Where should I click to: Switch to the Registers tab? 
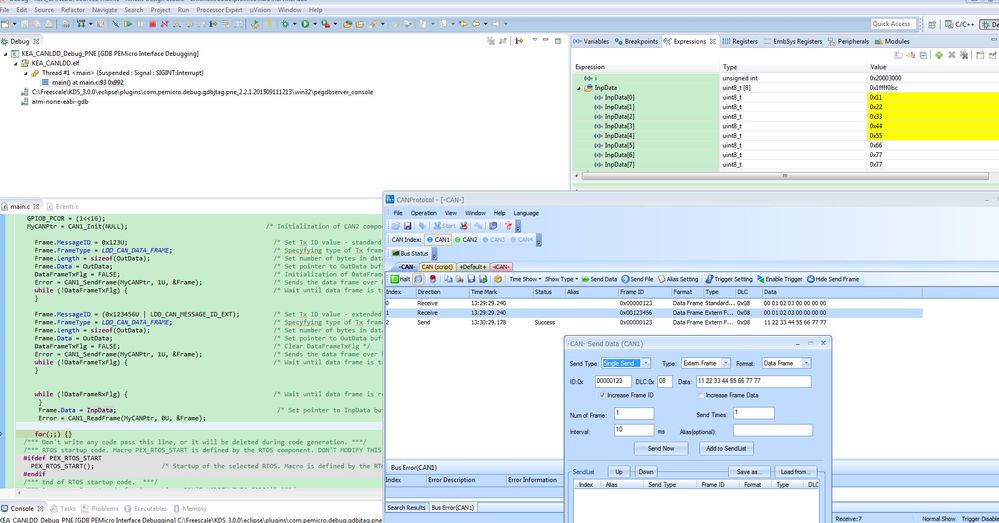click(740, 41)
